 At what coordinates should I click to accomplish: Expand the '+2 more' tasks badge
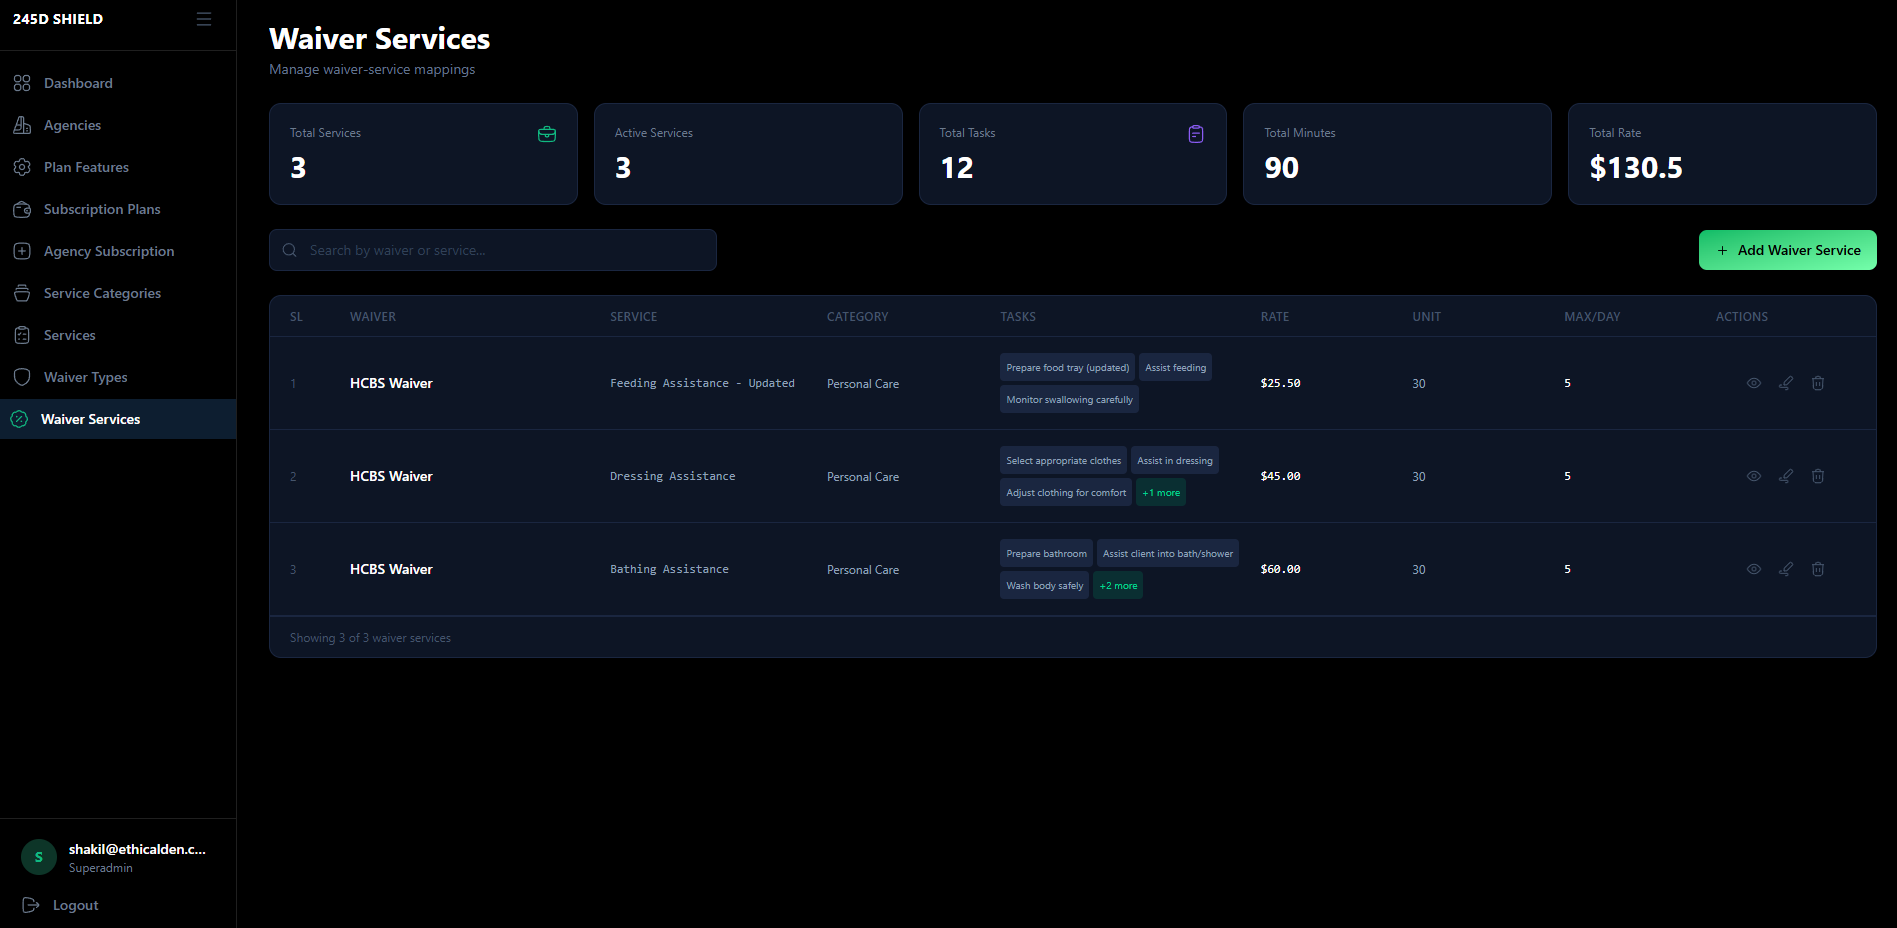pyautogui.click(x=1118, y=585)
